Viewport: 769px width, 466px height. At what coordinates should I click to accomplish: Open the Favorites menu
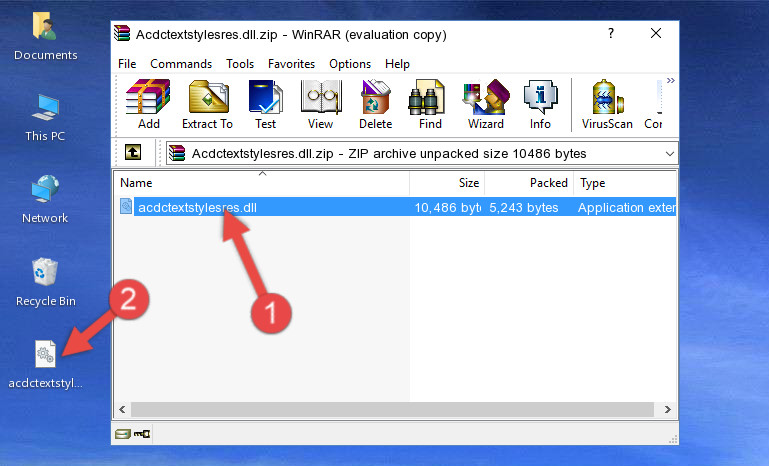pyautogui.click(x=291, y=64)
